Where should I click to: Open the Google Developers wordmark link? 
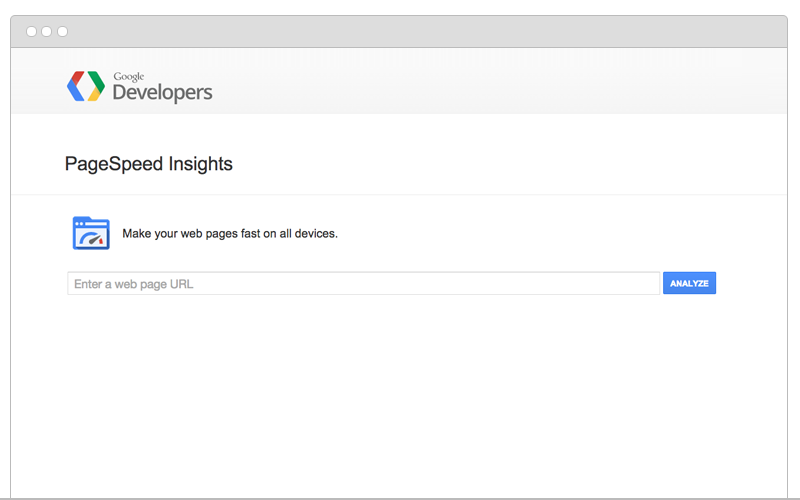tap(162, 87)
